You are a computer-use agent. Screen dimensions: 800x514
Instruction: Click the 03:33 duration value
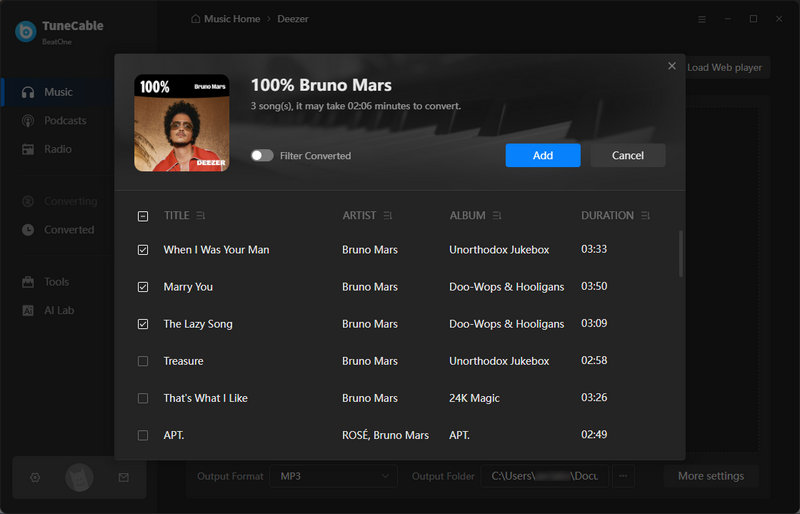(x=594, y=249)
